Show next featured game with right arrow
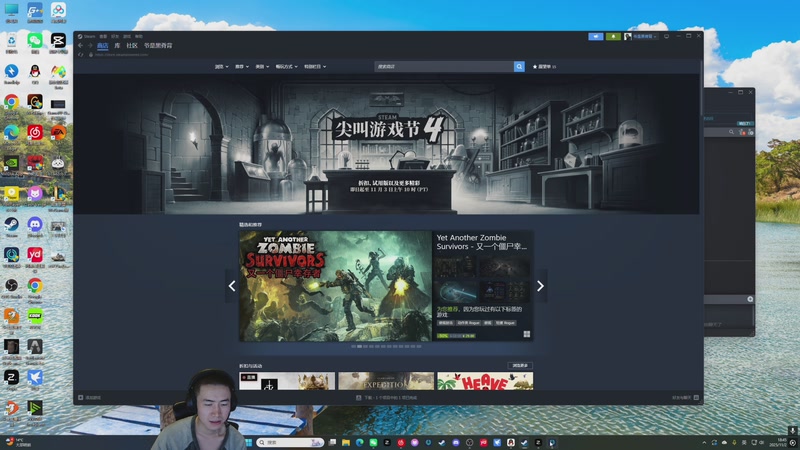Screen dimensions: 800x450 540,286
